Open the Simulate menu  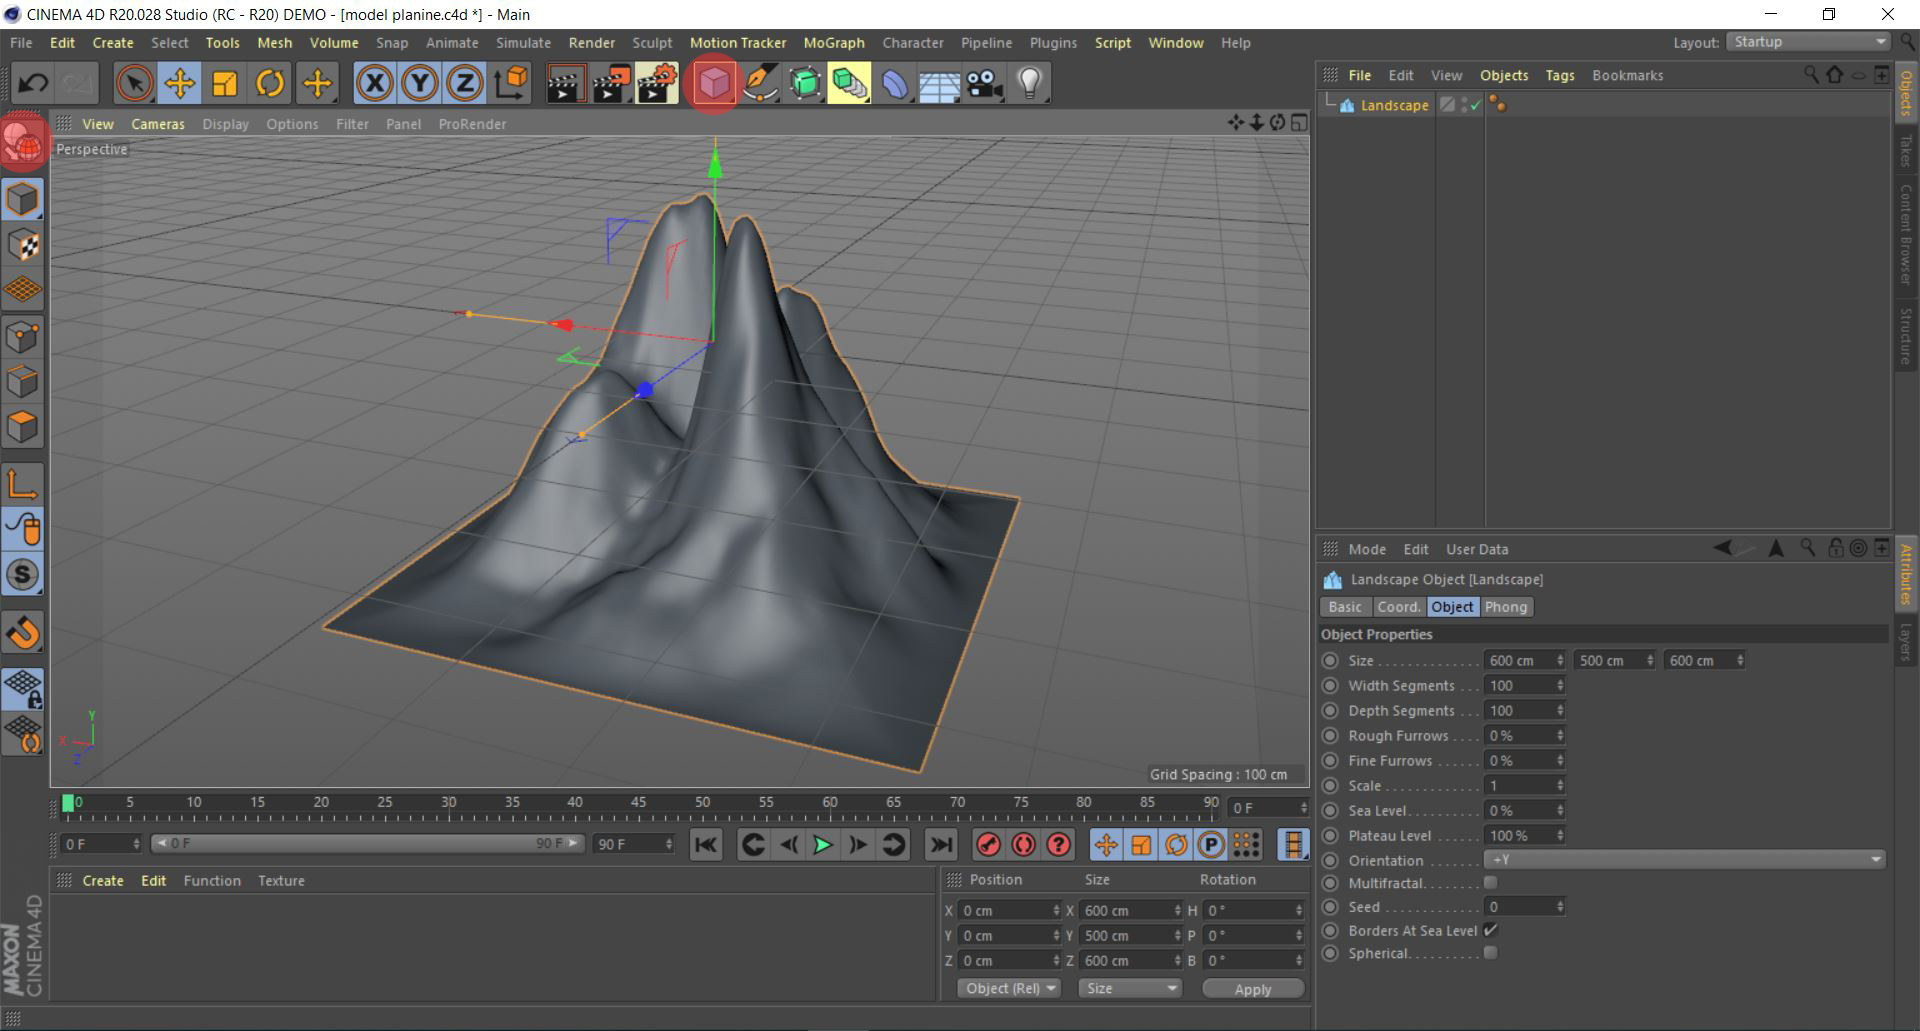tap(523, 43)
